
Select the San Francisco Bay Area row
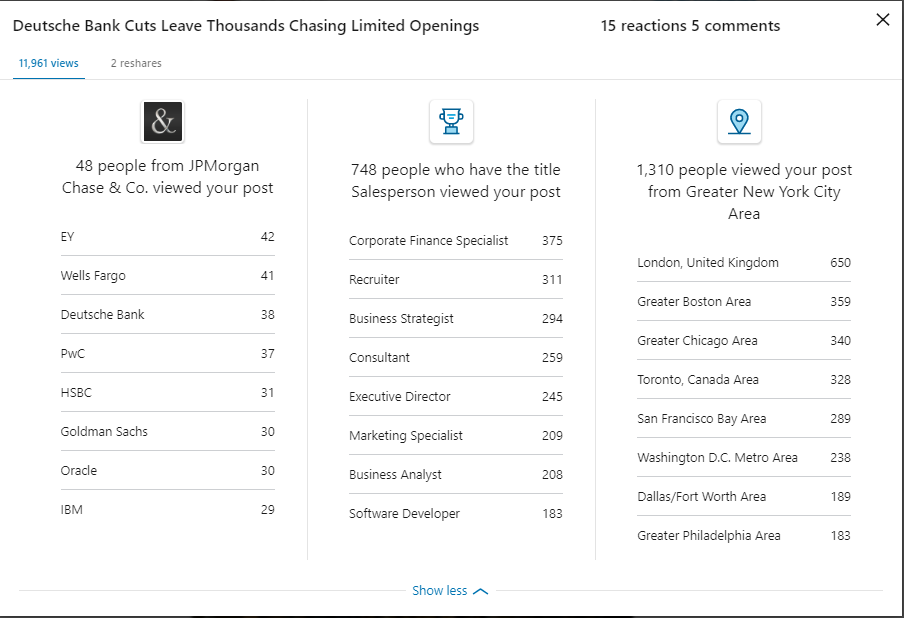(x=743, y=419)
